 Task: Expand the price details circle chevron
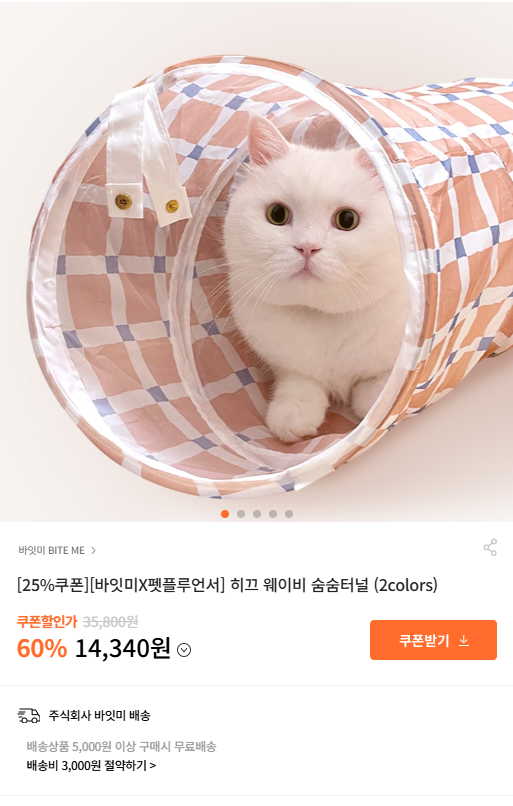pos(184,650)
